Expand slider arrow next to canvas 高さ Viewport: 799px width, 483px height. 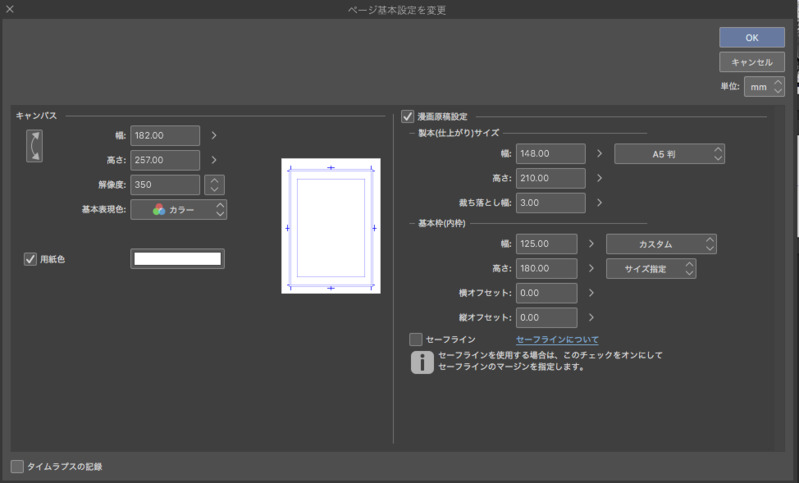[x=214, y=160]
